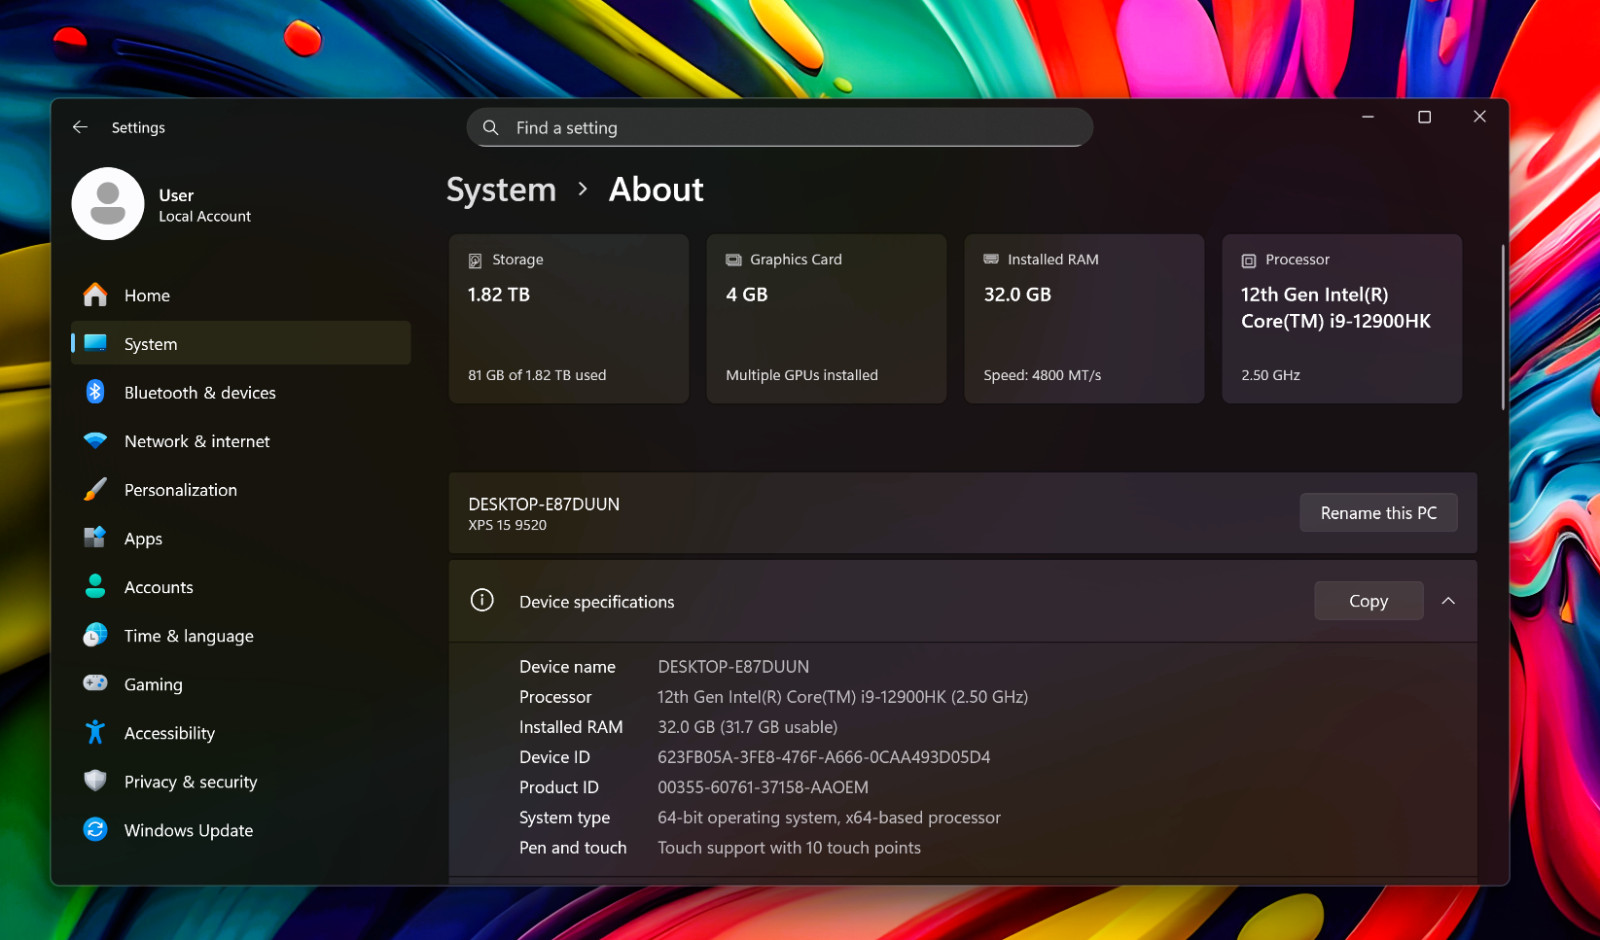The width and height of the screenshot is (1600, 940).
Task: Click the System monitor icon in sidebar
Action: tap(95, 343)
